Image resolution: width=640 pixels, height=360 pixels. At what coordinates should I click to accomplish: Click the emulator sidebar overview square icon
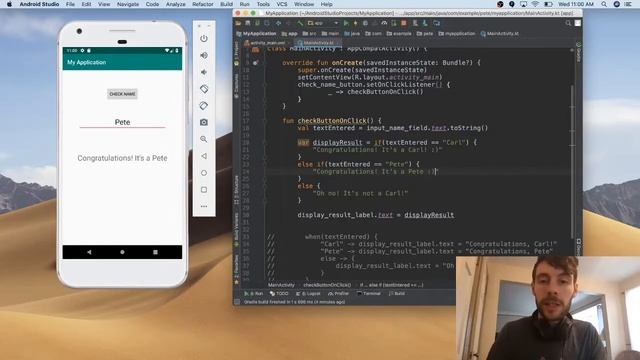click(204, 189)
